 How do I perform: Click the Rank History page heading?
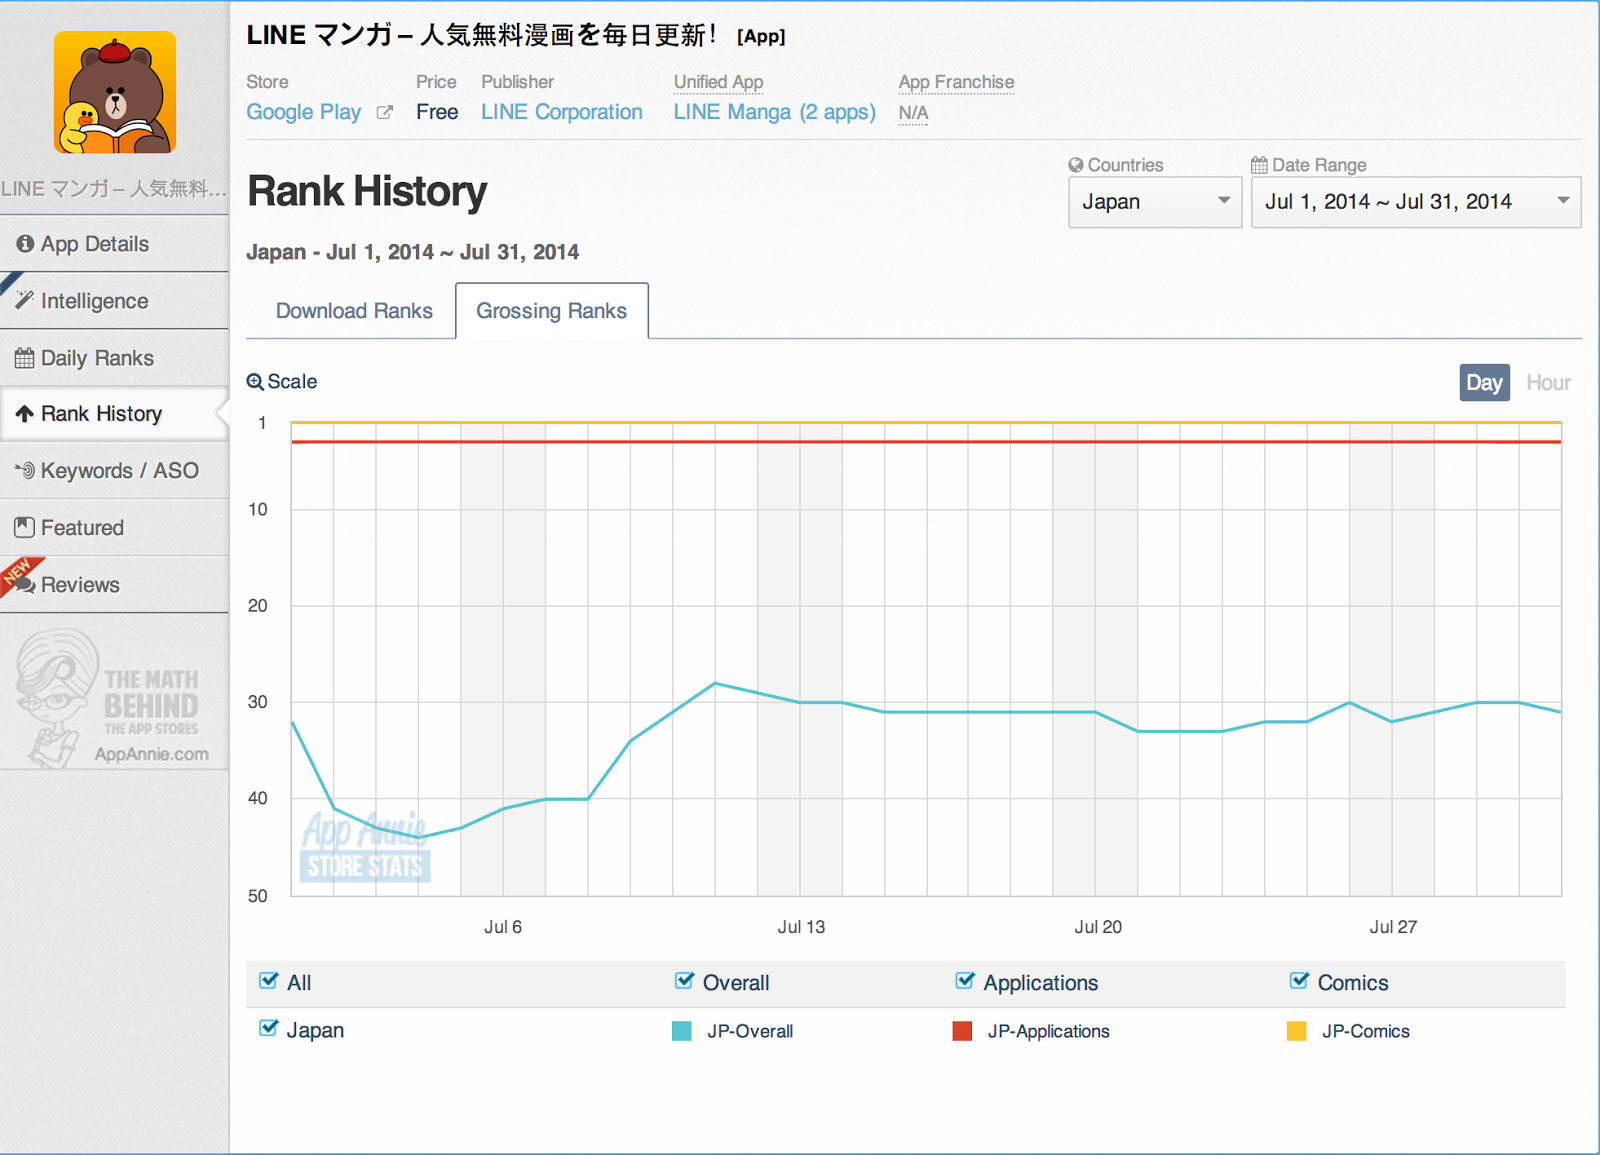(x=367, y=191)
